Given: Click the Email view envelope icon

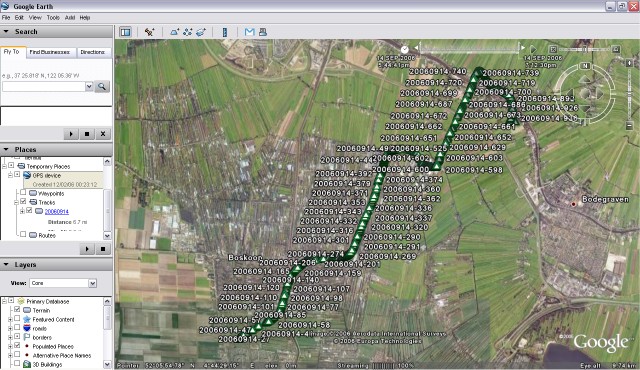Looking at the screenshot, I should [249, 32].
